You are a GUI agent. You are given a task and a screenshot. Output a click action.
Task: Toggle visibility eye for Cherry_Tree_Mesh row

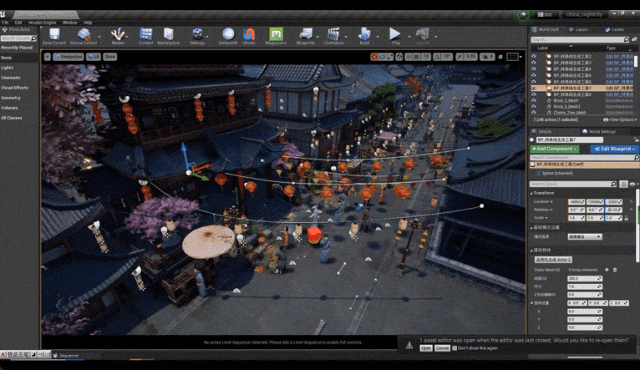(534, 113)
